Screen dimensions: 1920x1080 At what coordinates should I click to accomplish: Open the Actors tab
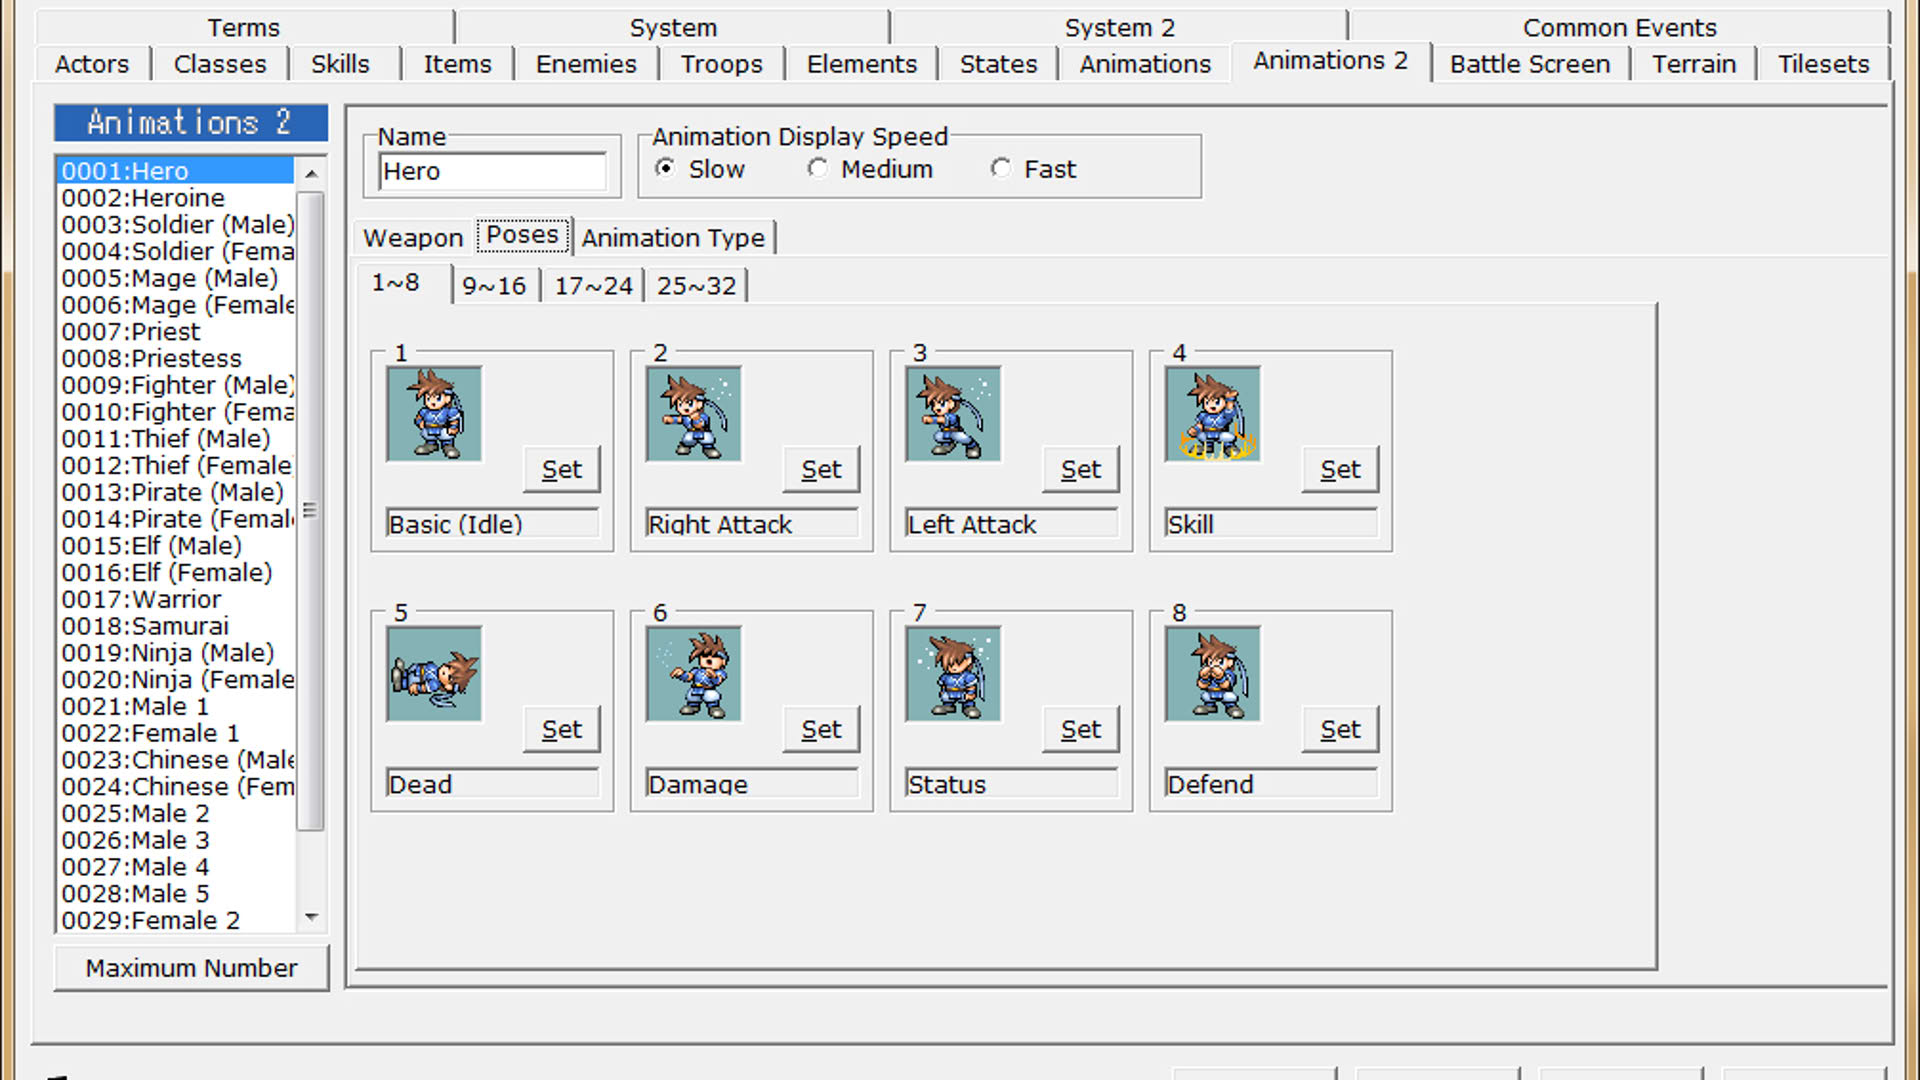coord(92,64)
